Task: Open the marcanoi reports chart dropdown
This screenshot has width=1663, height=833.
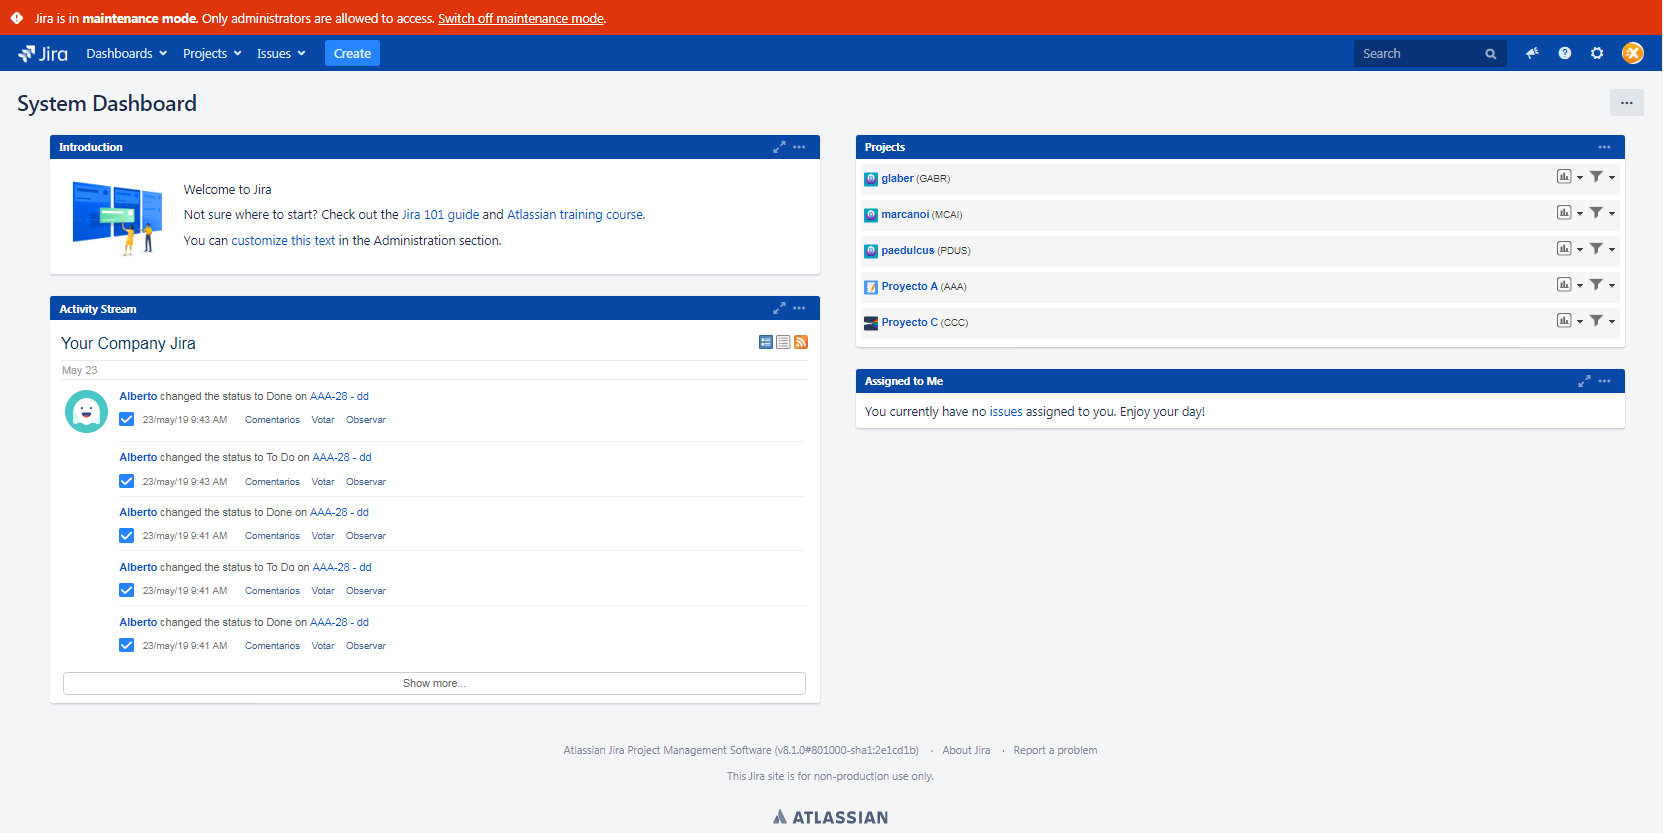Action: (x=1569, y=213)
